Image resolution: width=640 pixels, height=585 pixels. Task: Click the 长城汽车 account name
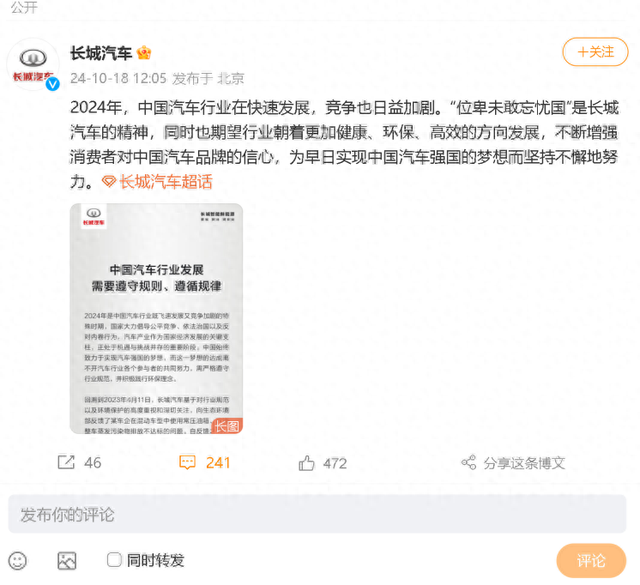101,53
